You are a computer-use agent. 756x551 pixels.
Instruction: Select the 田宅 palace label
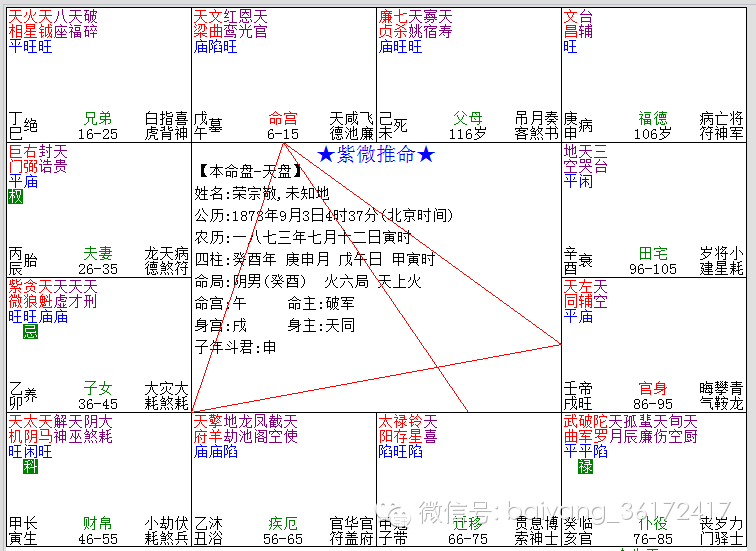tap(653, 253)
